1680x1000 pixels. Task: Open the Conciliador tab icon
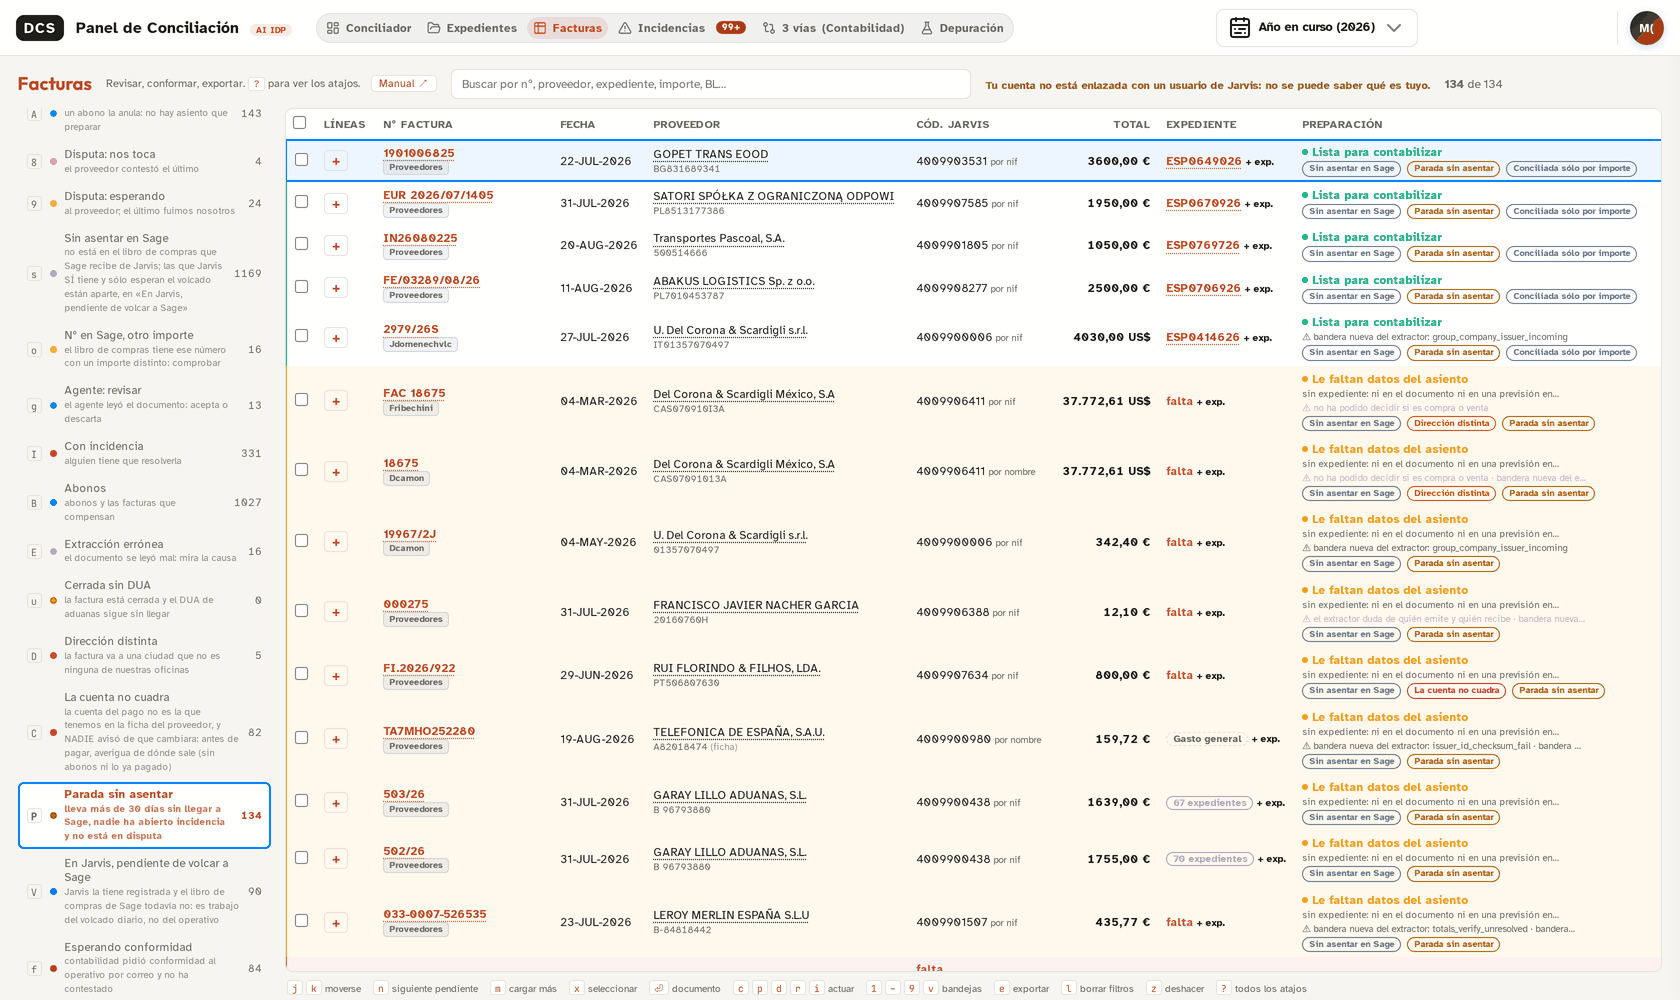(x=333, y=28)
